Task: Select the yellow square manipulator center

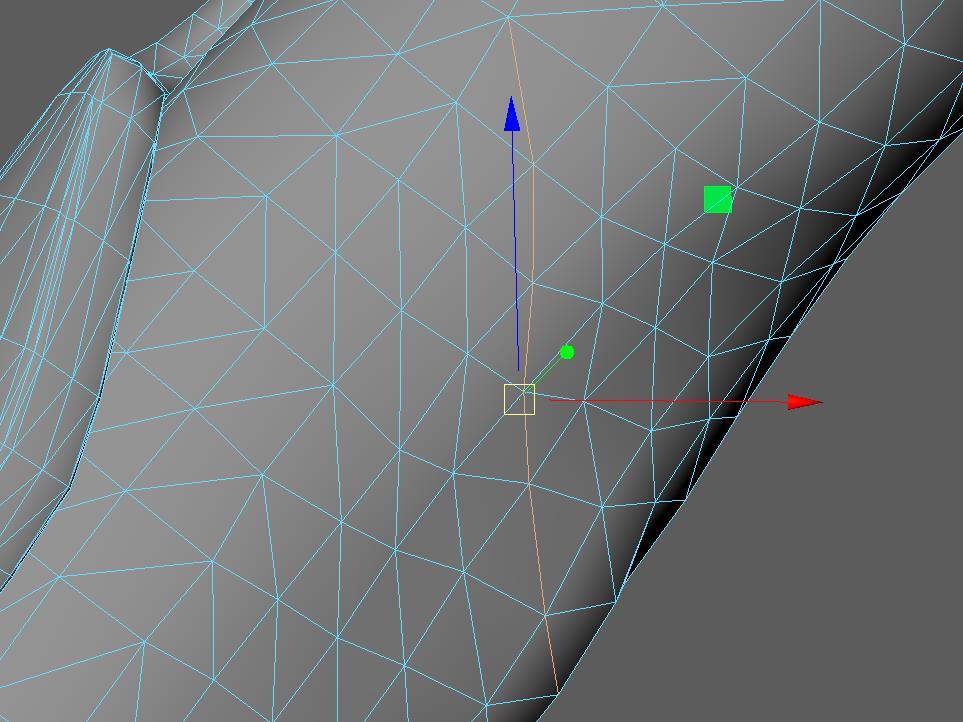Action: (519, 400)
